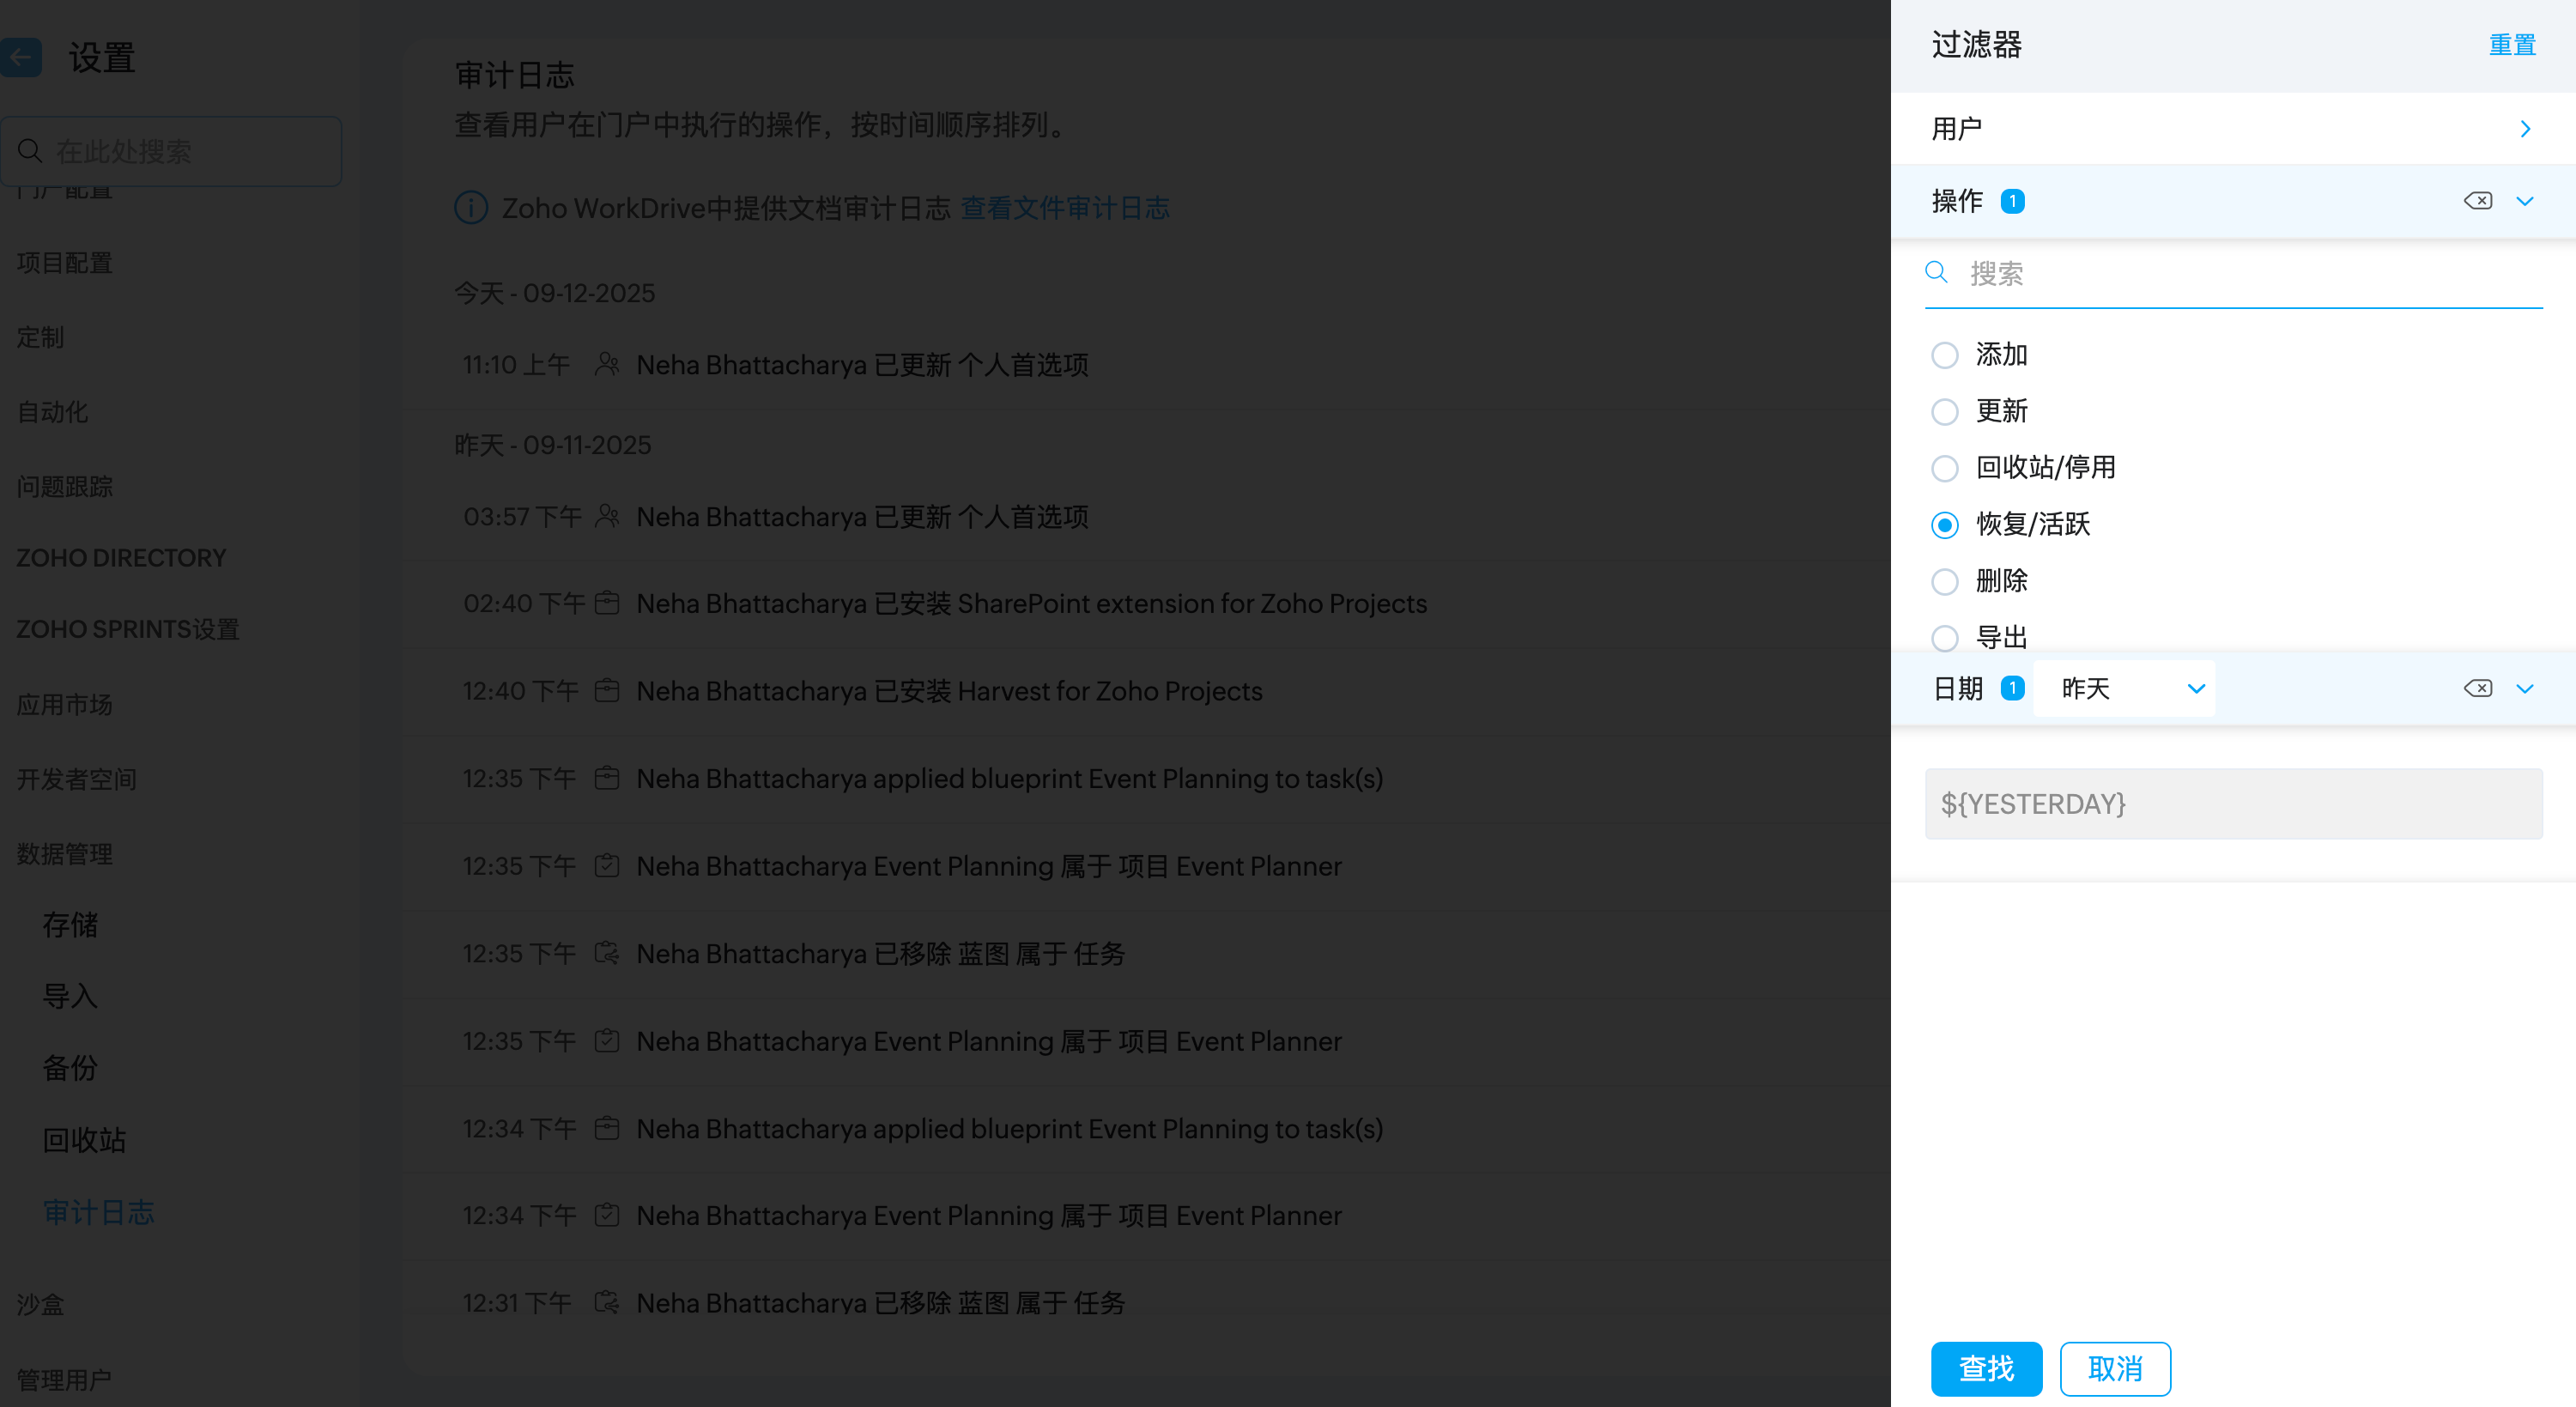Open 备份 in the settings sidebar

pos(70,1068)
